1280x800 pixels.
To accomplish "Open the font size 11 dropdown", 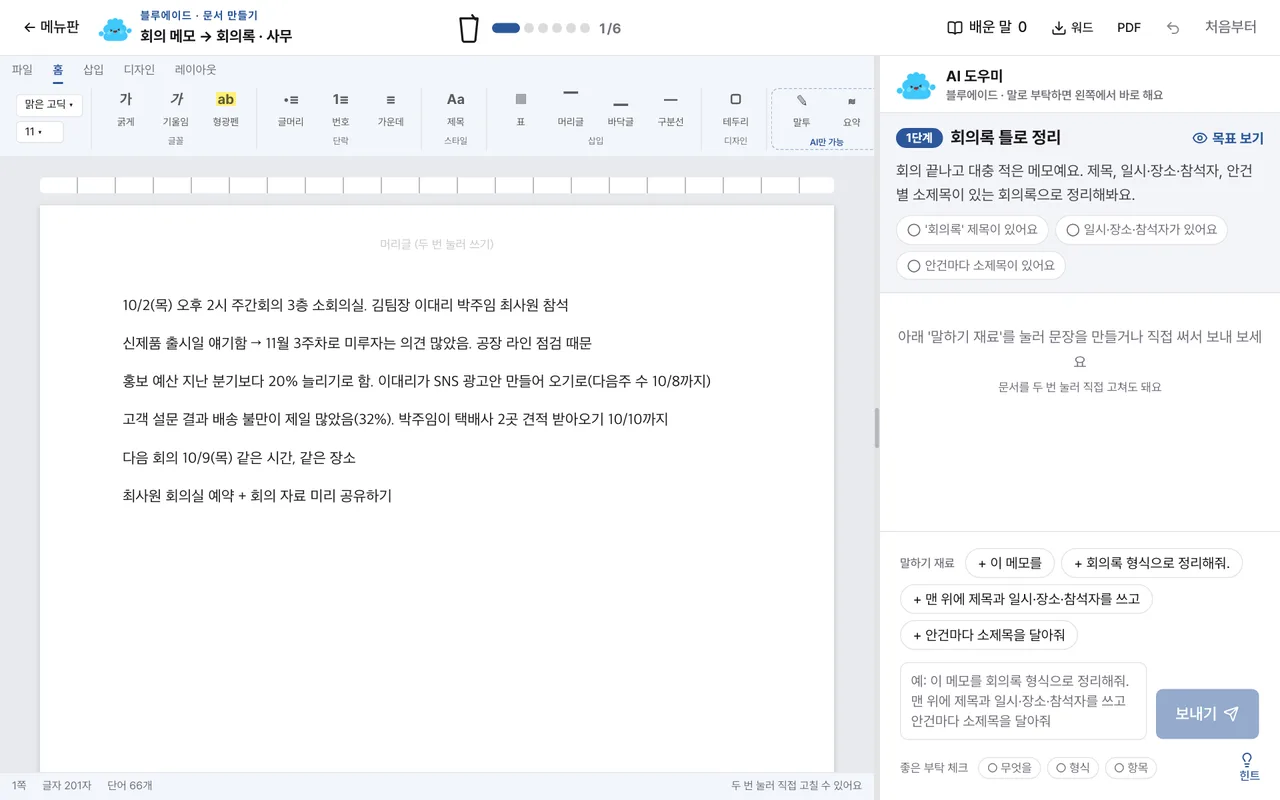I will (x=40, y=132).
